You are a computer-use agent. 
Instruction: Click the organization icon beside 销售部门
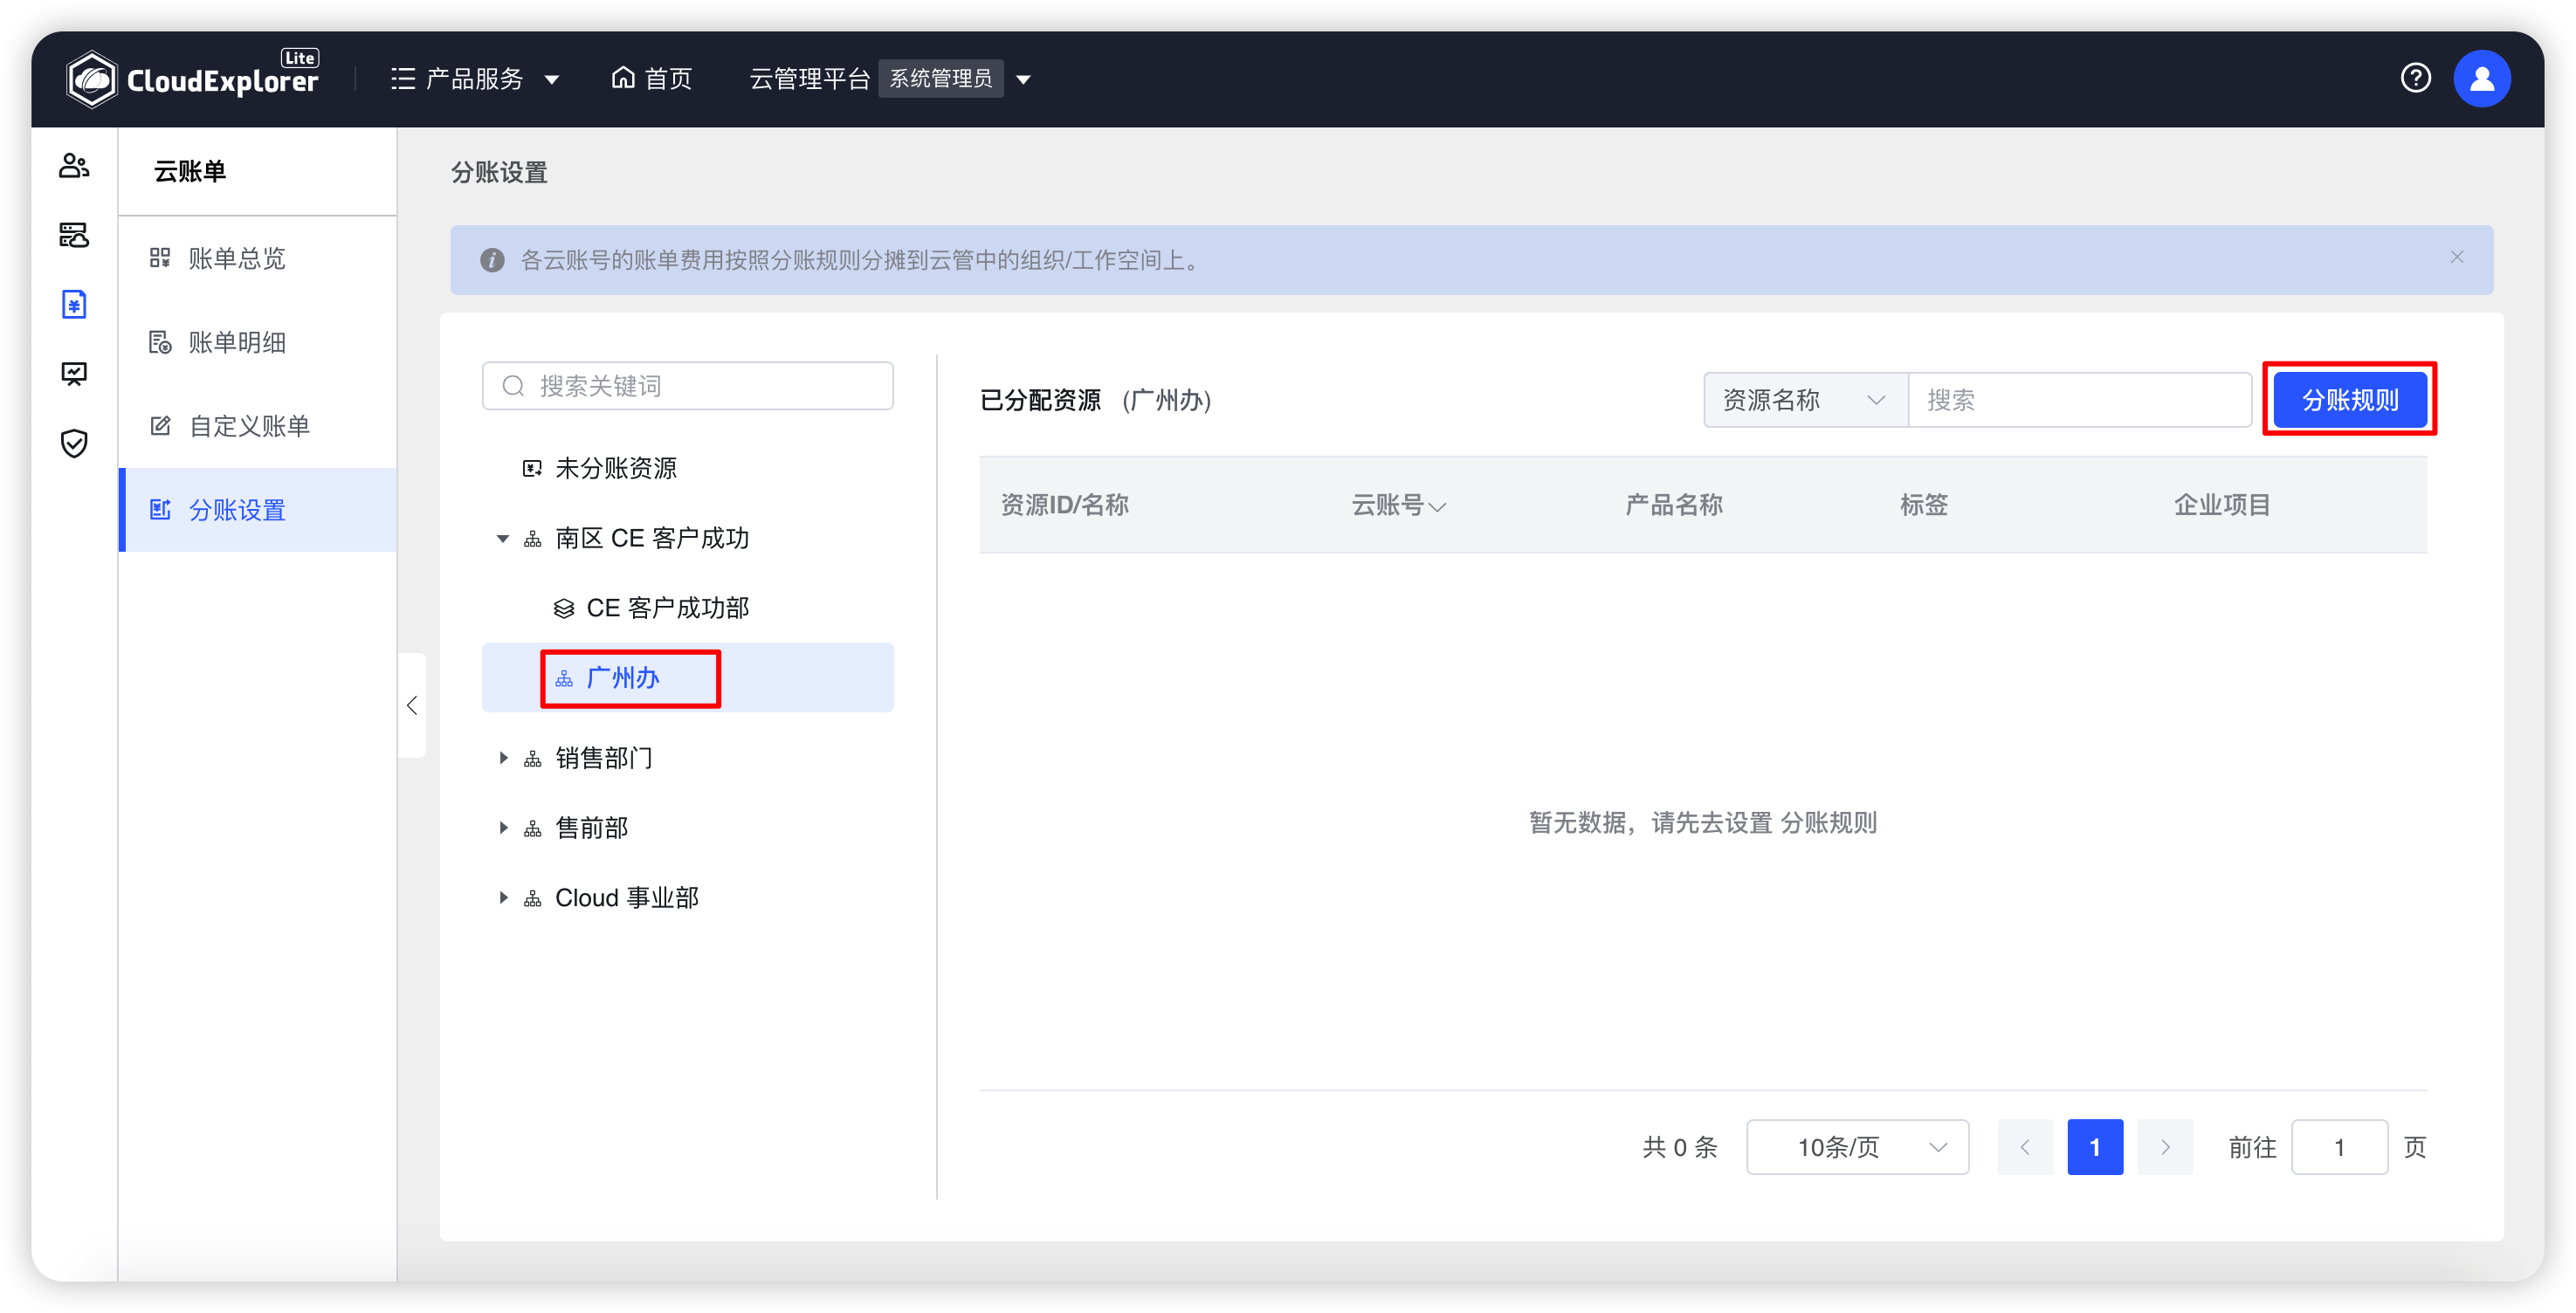coord(533,759)
